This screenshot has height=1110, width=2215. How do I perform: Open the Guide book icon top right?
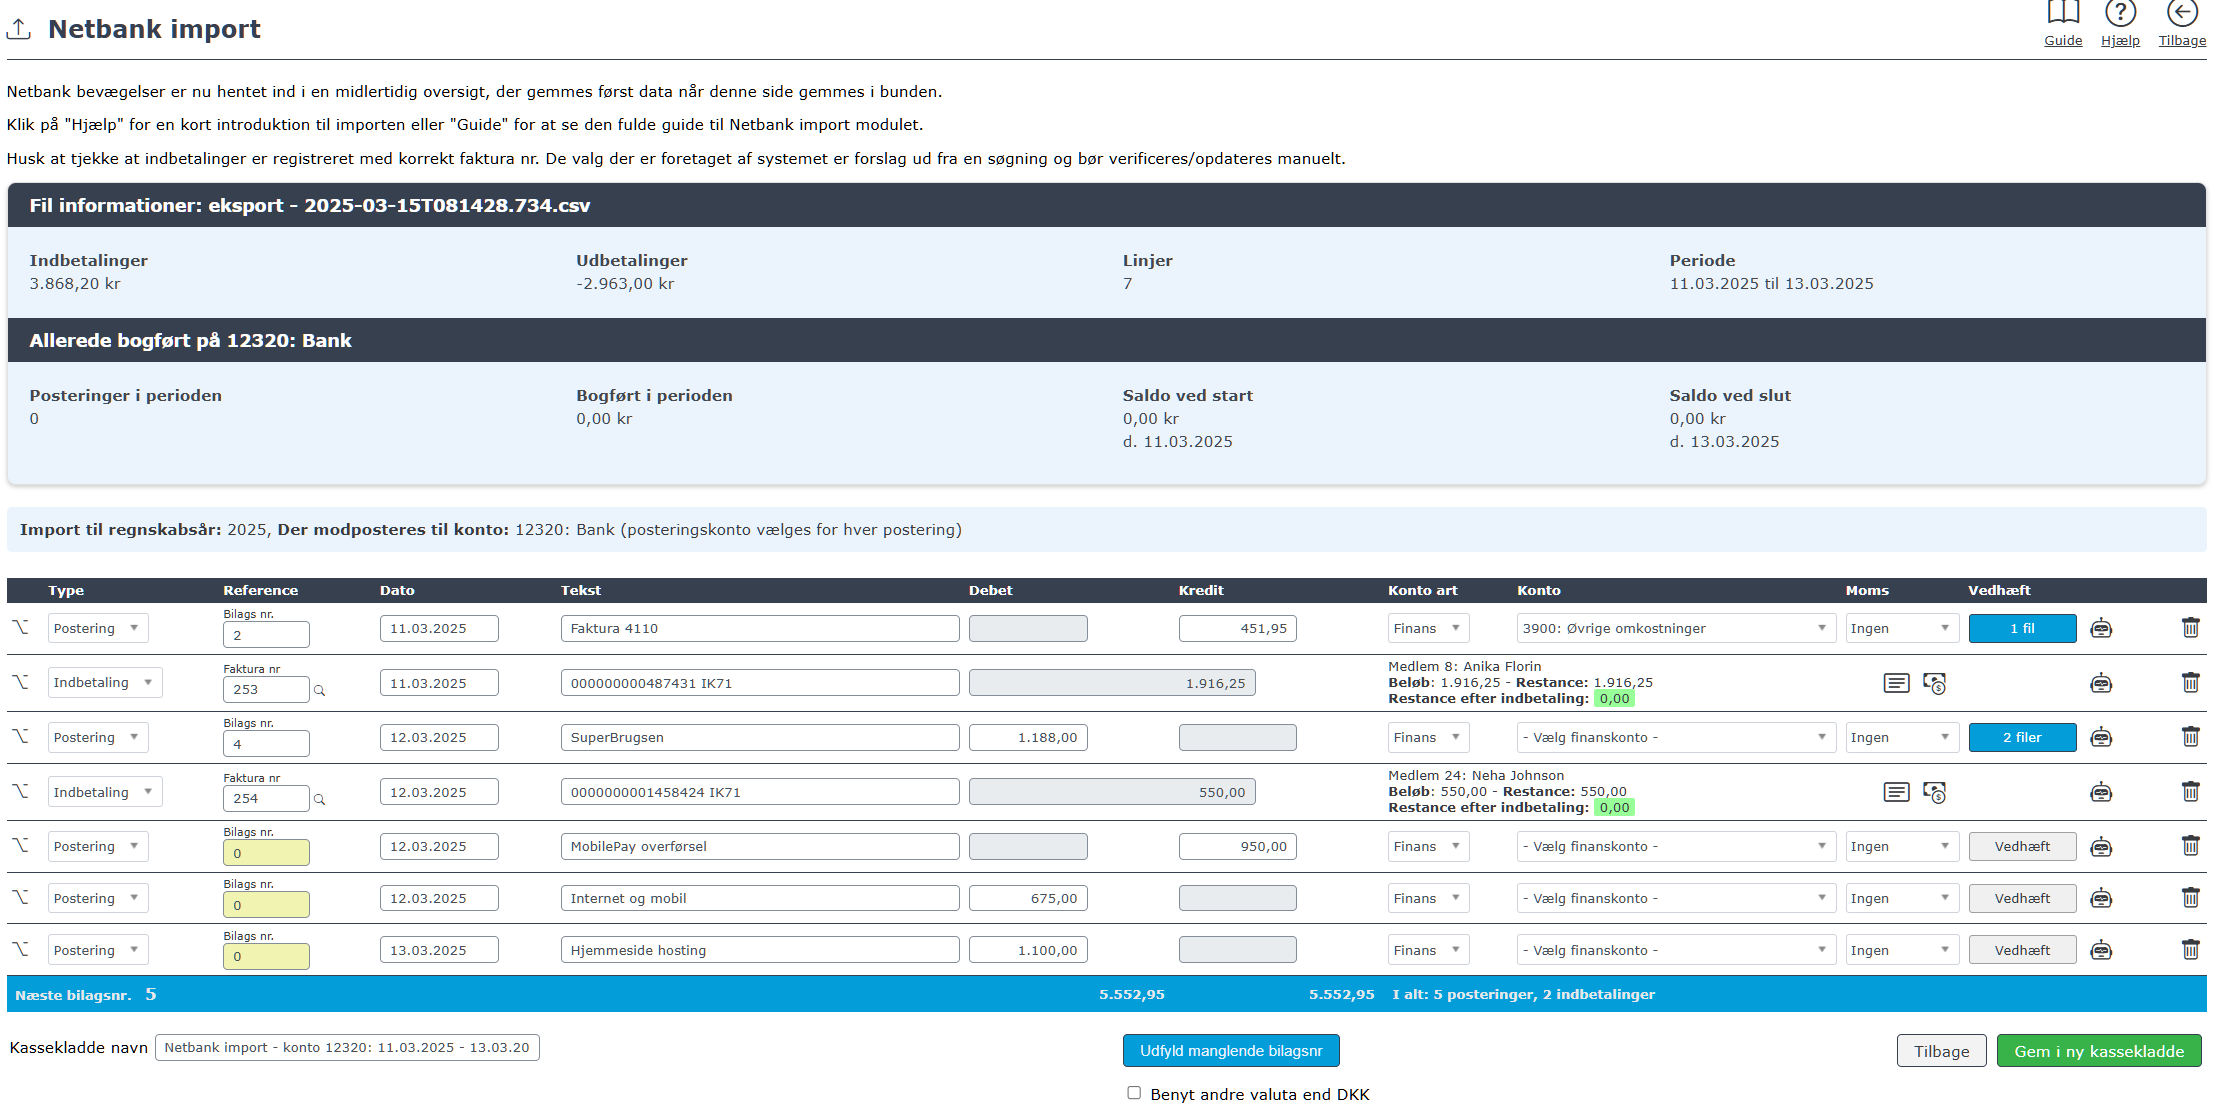pos(2063,15)
